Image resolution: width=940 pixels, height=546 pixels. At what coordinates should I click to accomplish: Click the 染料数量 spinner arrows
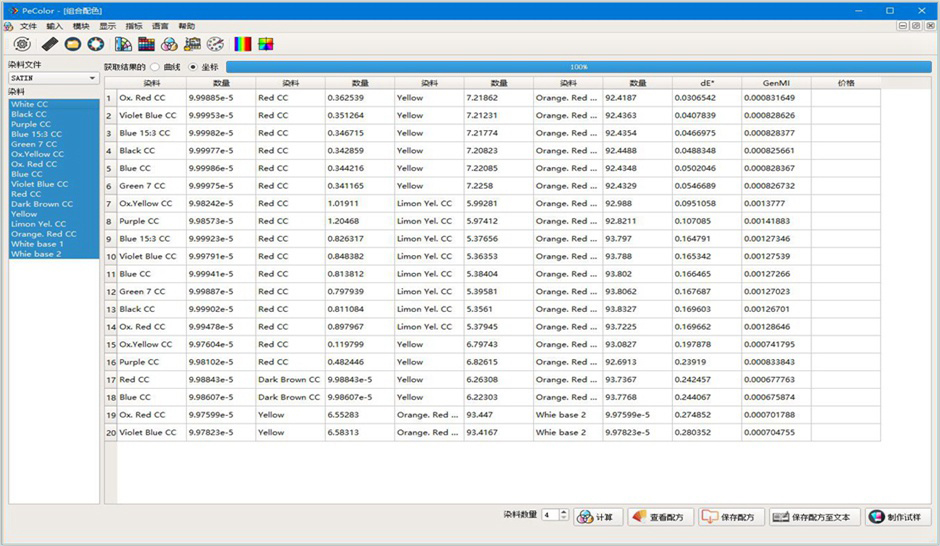(x=564, y=515)
